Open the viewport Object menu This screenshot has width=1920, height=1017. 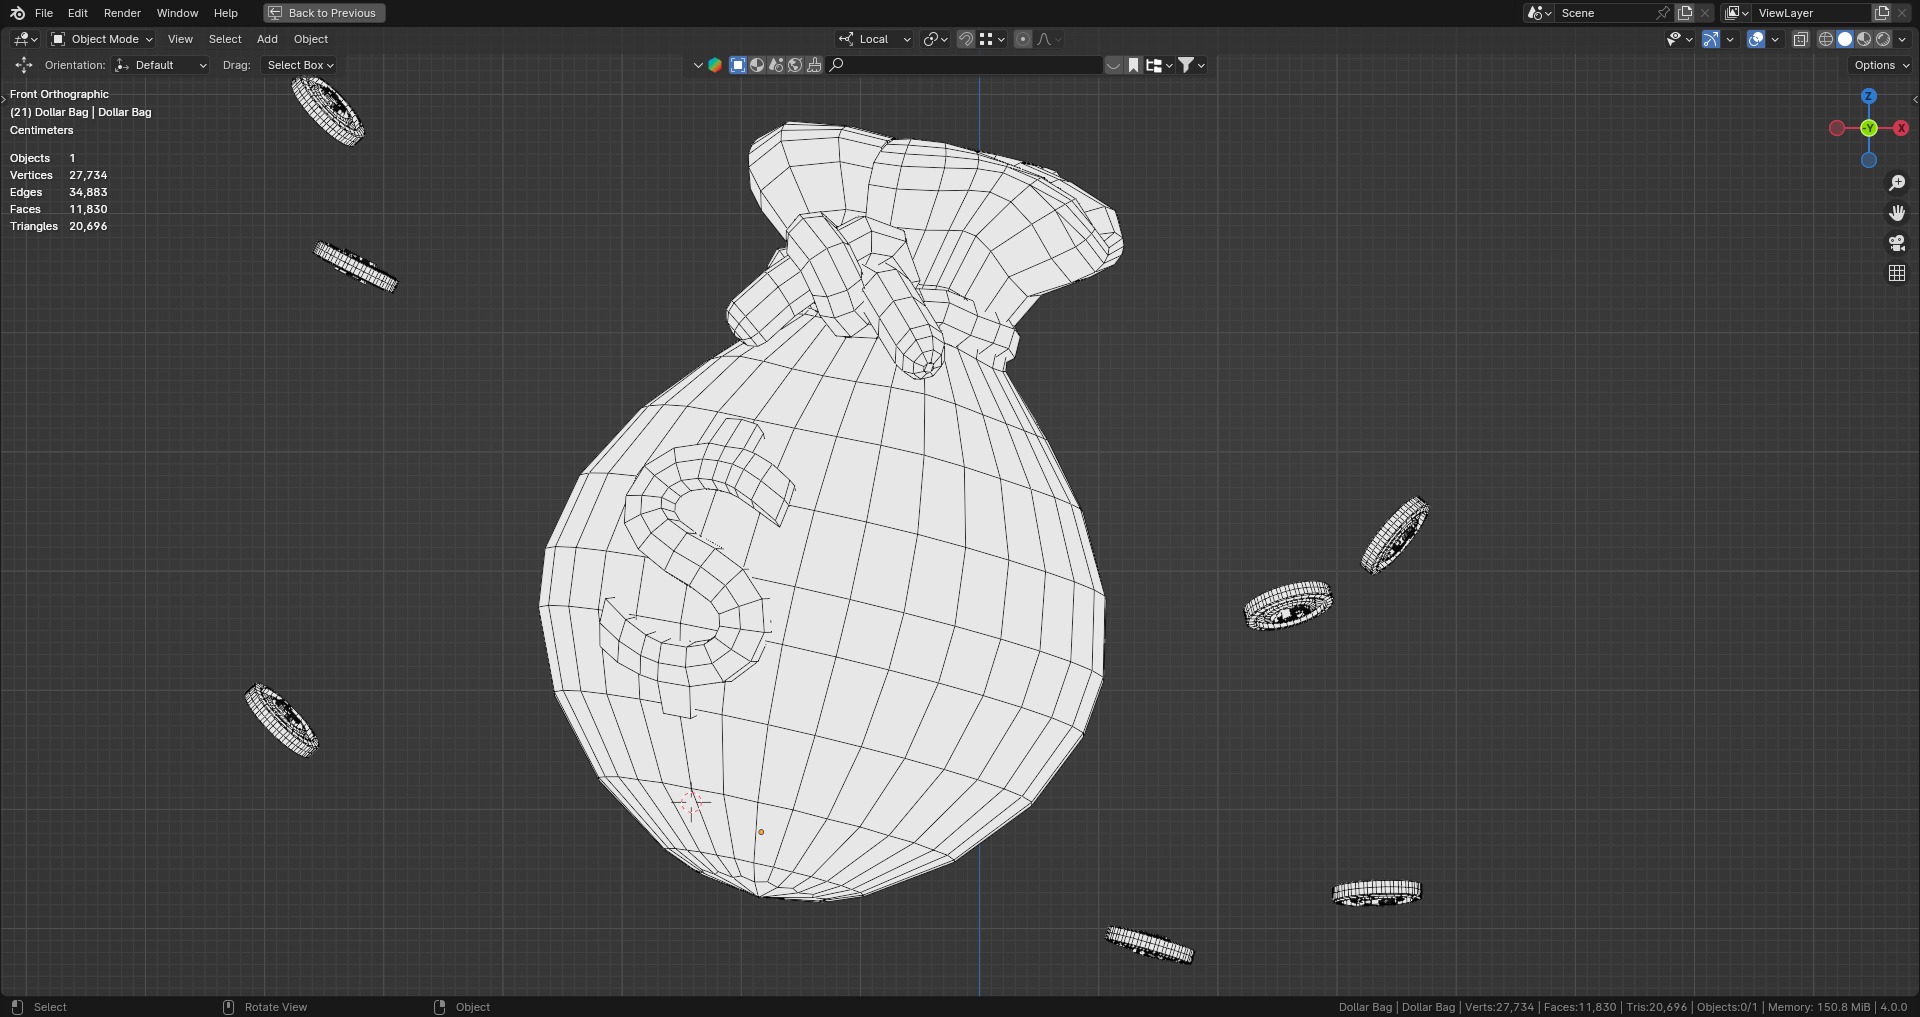(311, 39)
